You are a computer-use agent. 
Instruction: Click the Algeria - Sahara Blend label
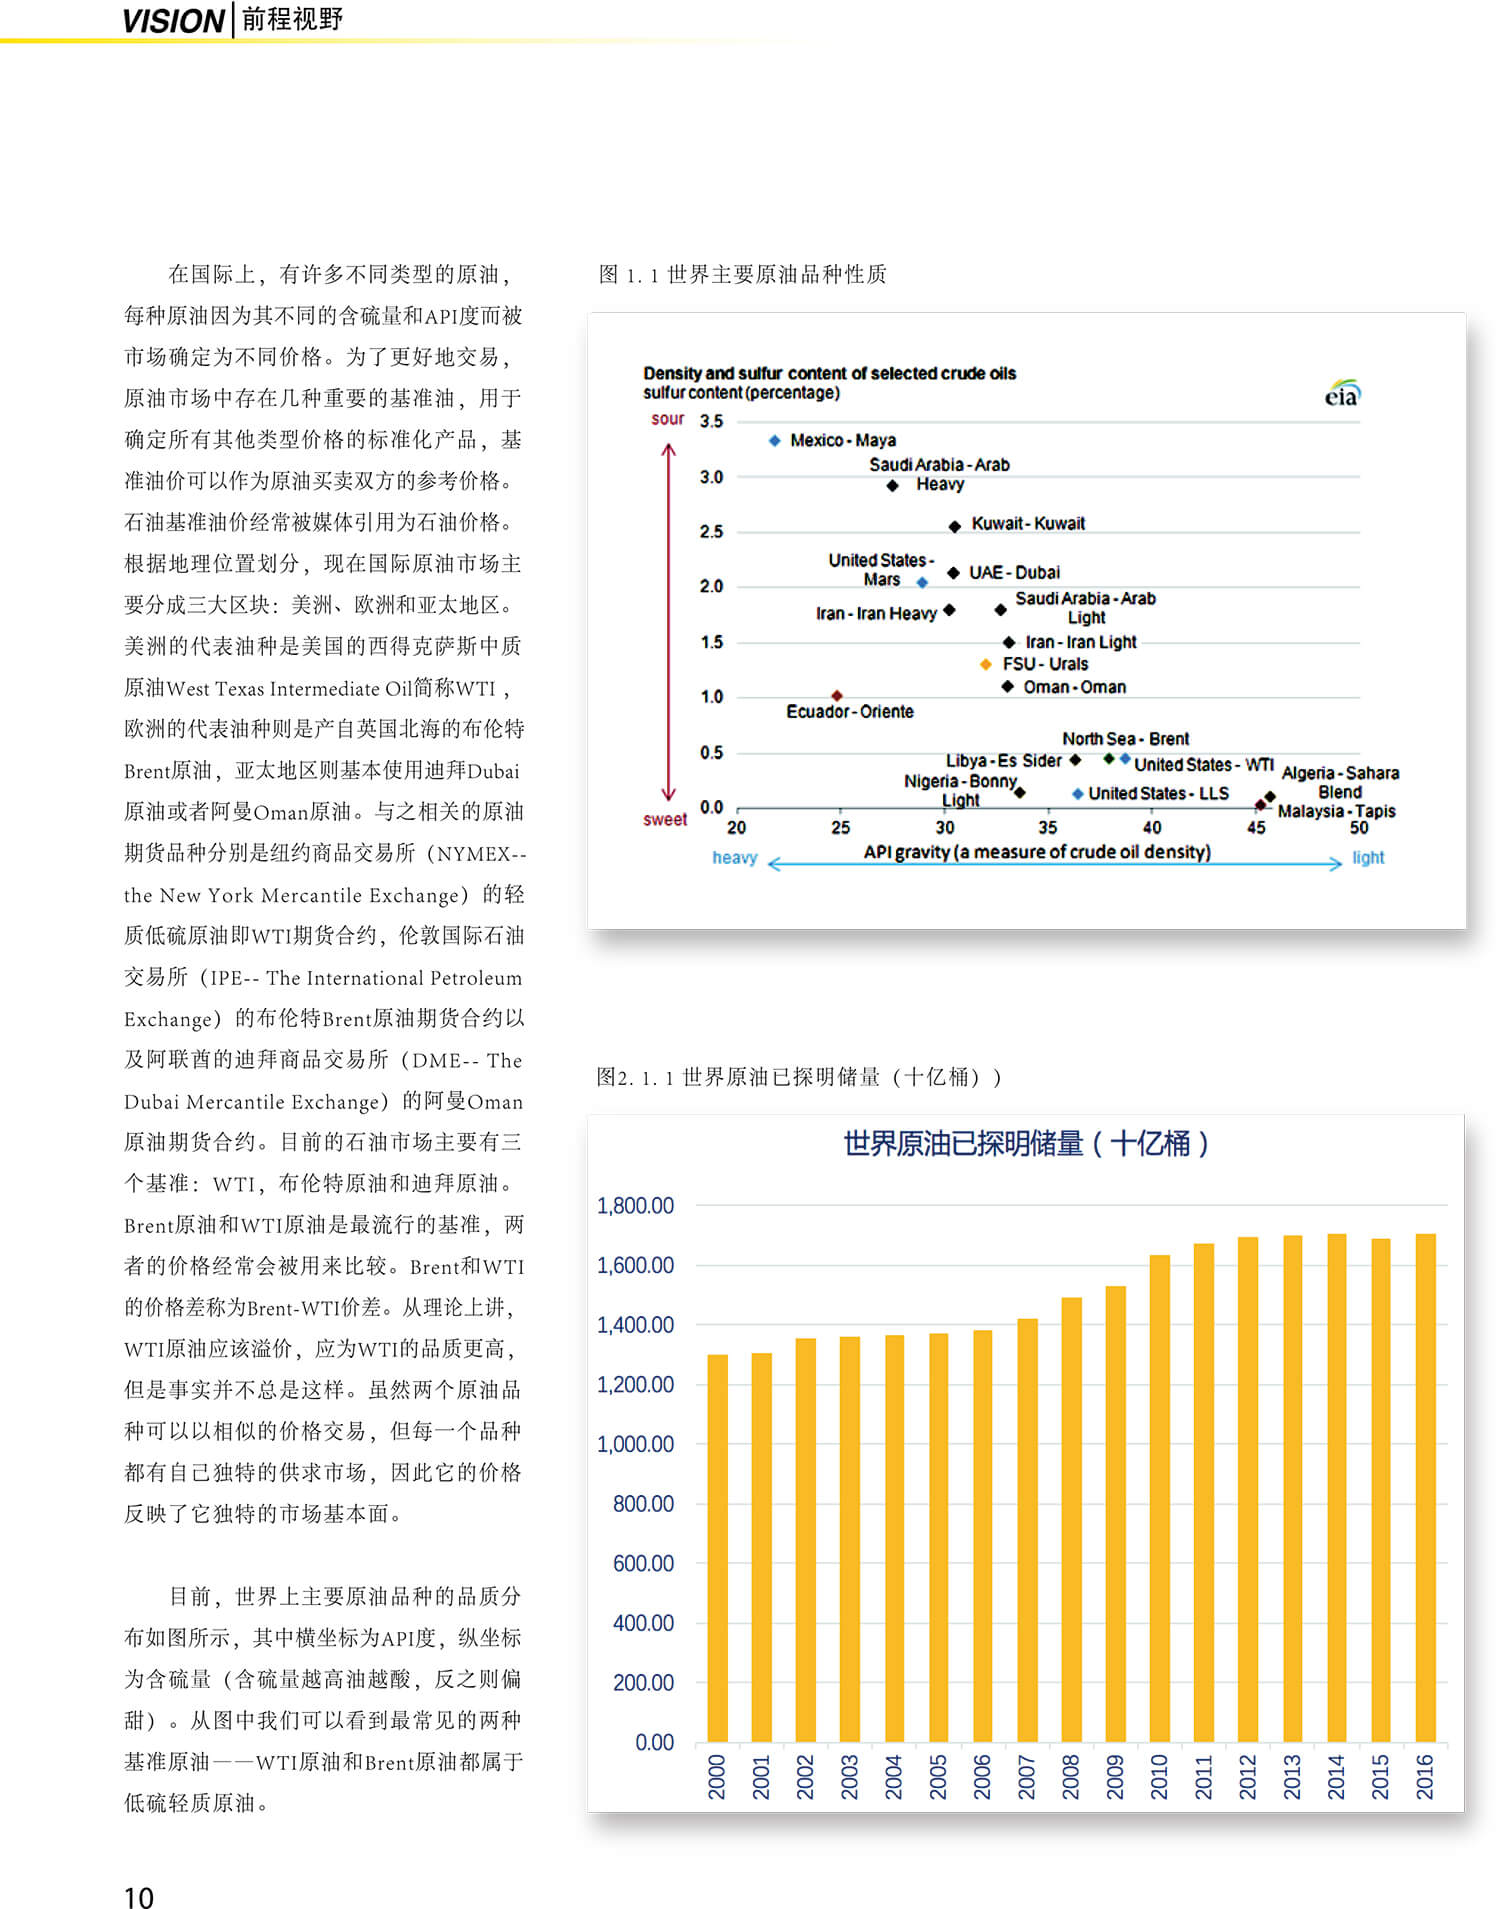click(x=1340, y=782)
